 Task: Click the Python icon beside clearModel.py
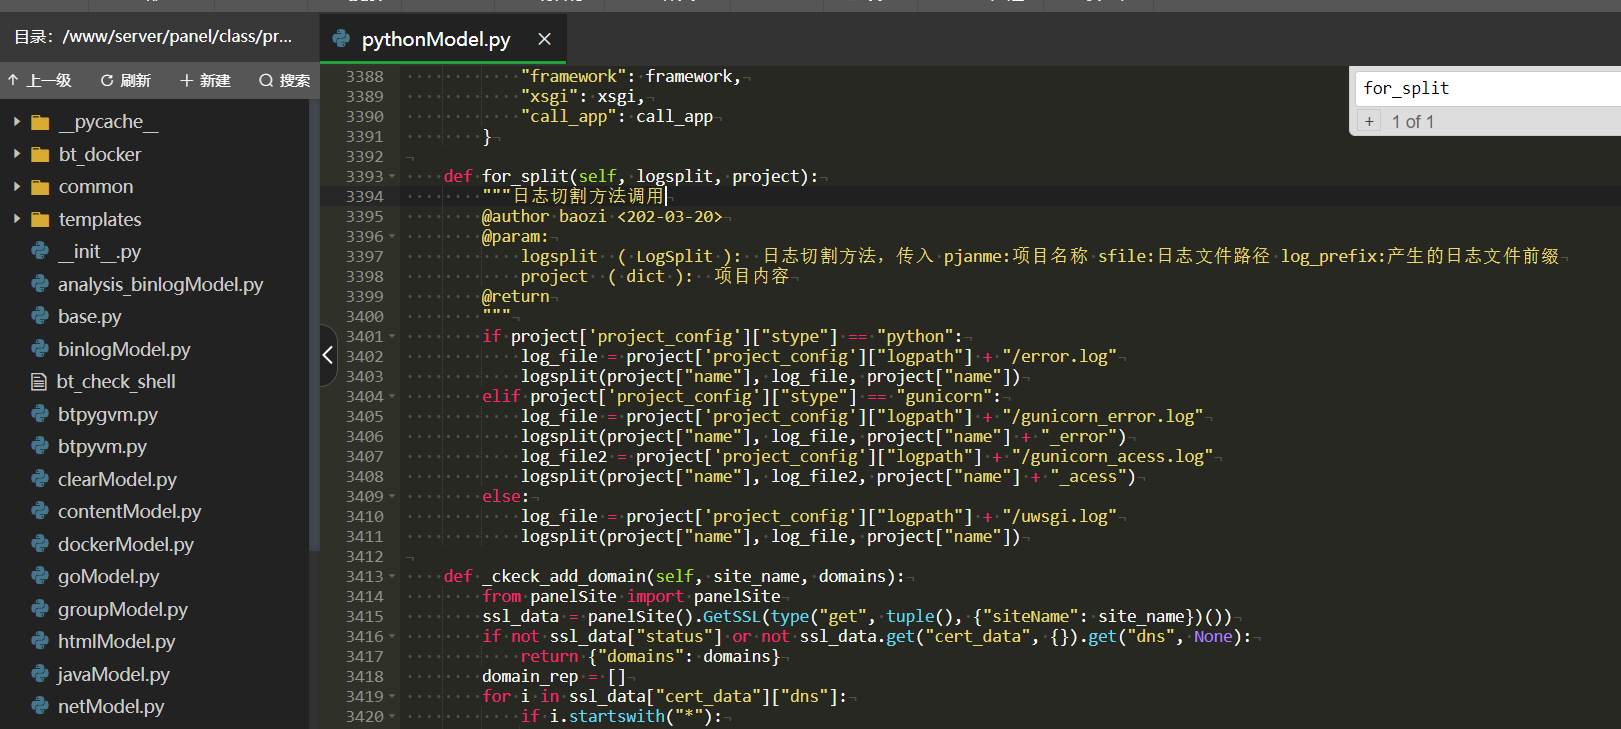(x=40, y=479)
